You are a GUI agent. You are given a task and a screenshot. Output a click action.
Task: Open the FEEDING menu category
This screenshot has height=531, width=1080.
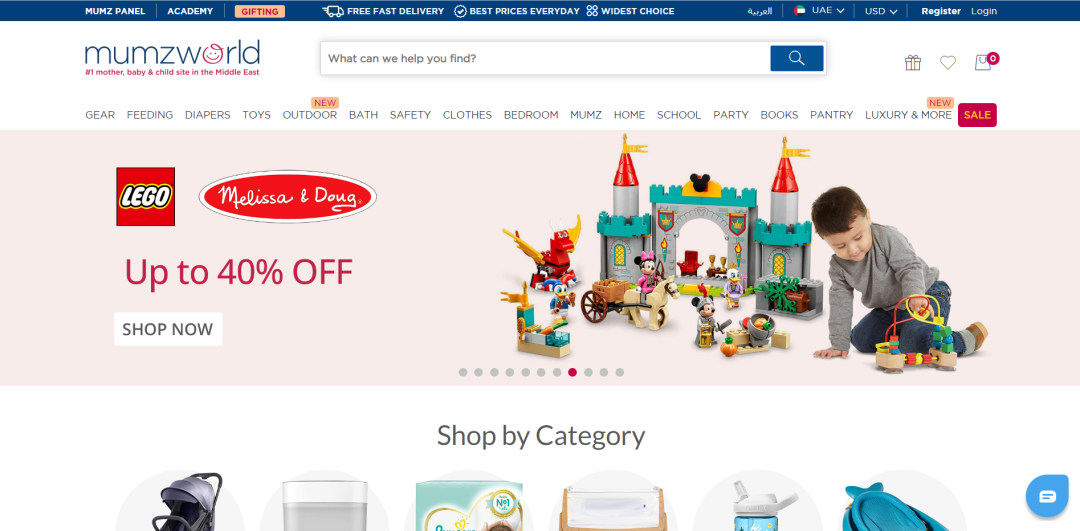[x=149, y=115]
